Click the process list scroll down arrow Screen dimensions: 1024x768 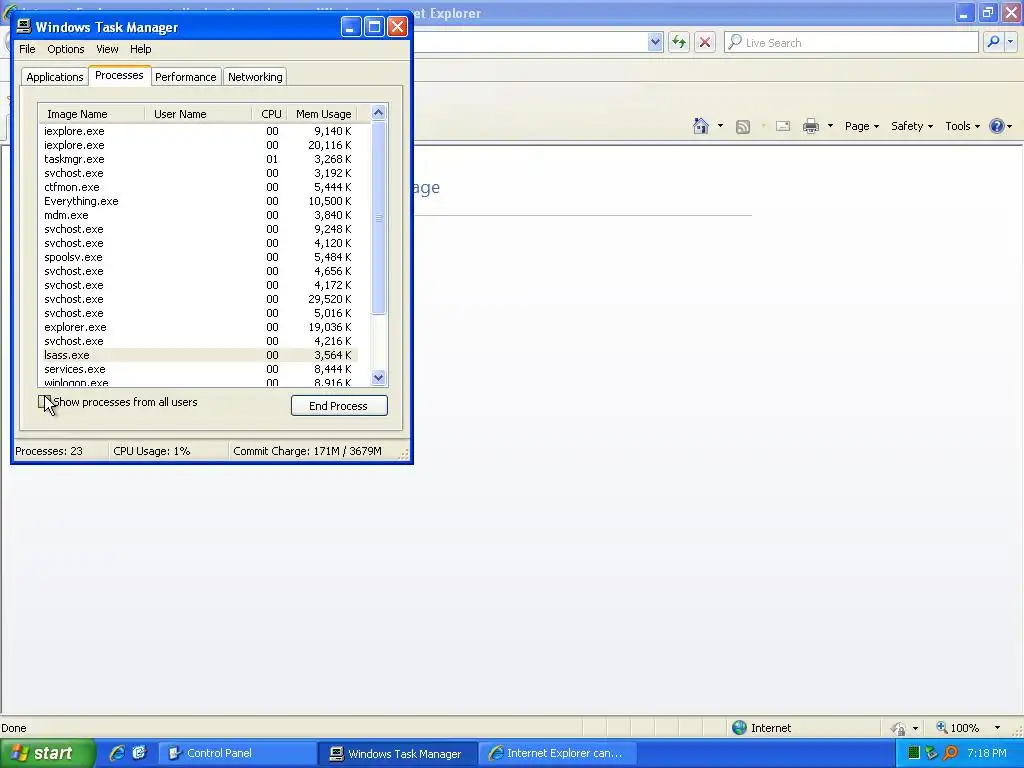[378, 377]
